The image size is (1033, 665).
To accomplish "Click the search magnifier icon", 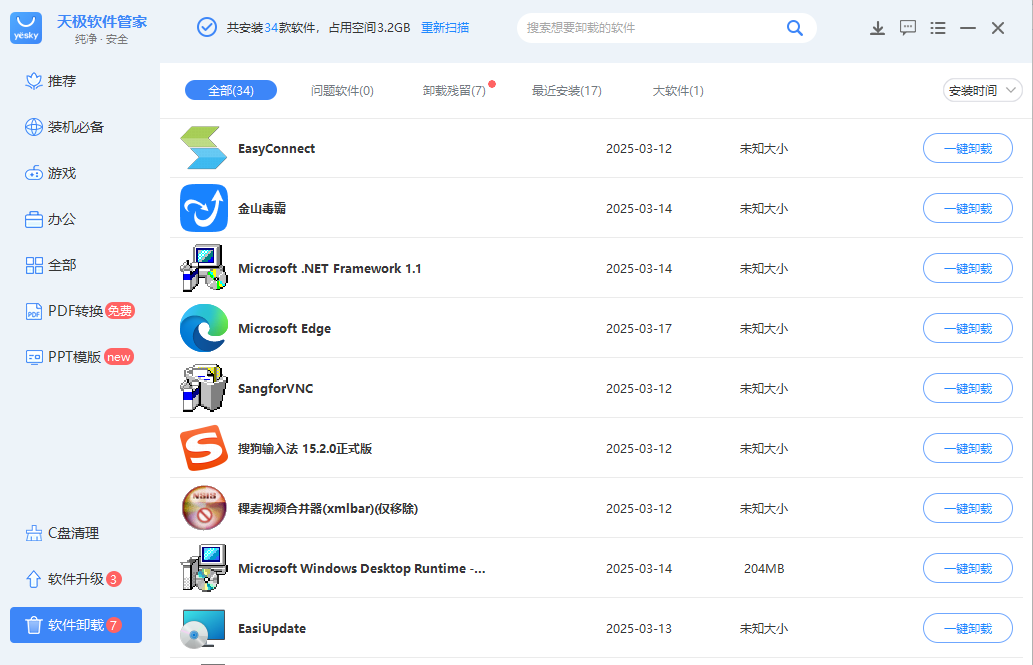I will (795, 28).
